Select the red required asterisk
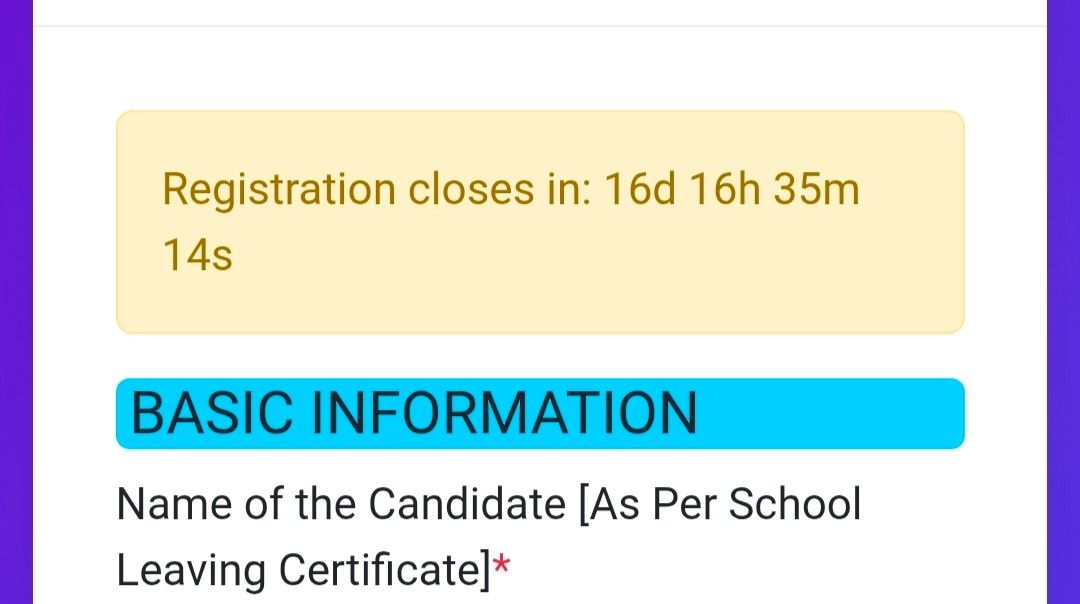The width and height of the screenshot is (1080, 604). pyautogui.click(x=501, y=568)
